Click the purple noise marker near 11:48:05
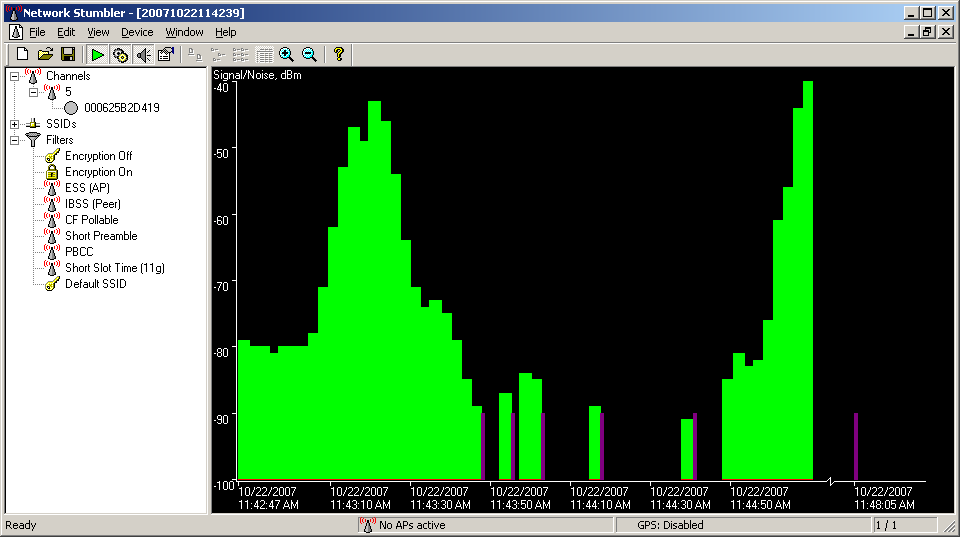Screen dimensions: 960x537 tap(856, 446)
